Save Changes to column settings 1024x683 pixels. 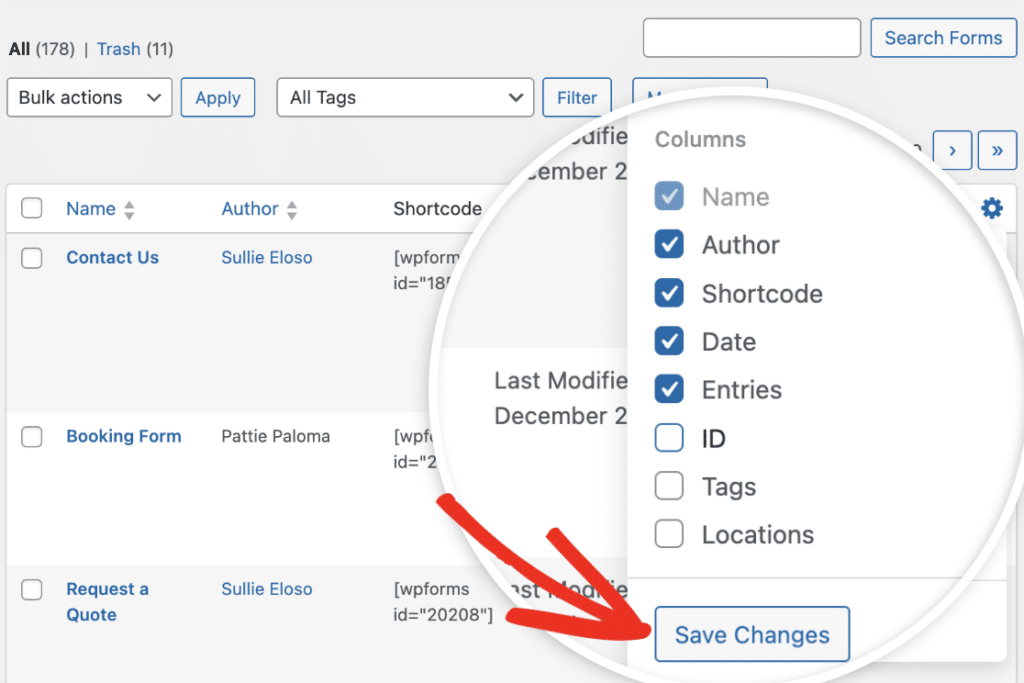point(751,634)
